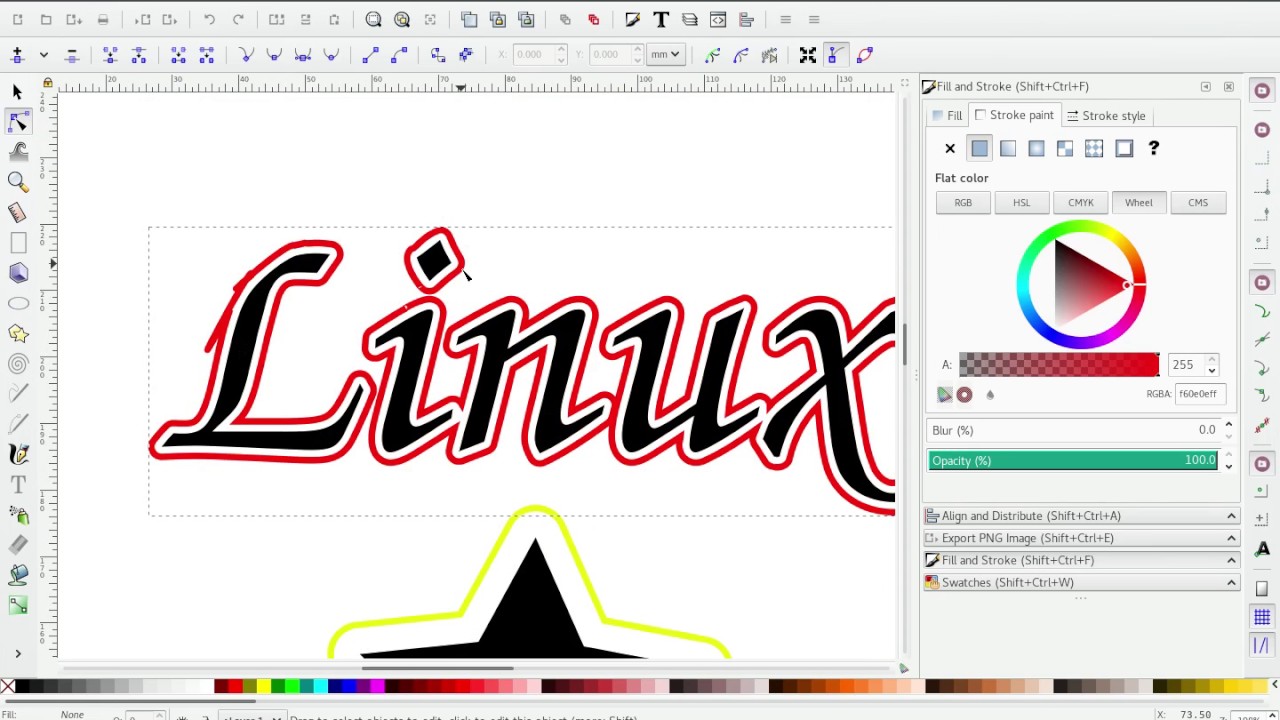Open the Layers dialog icon
Viewport: 1280px width, 720px height.
pyautogui.click(x=689, y=19)
